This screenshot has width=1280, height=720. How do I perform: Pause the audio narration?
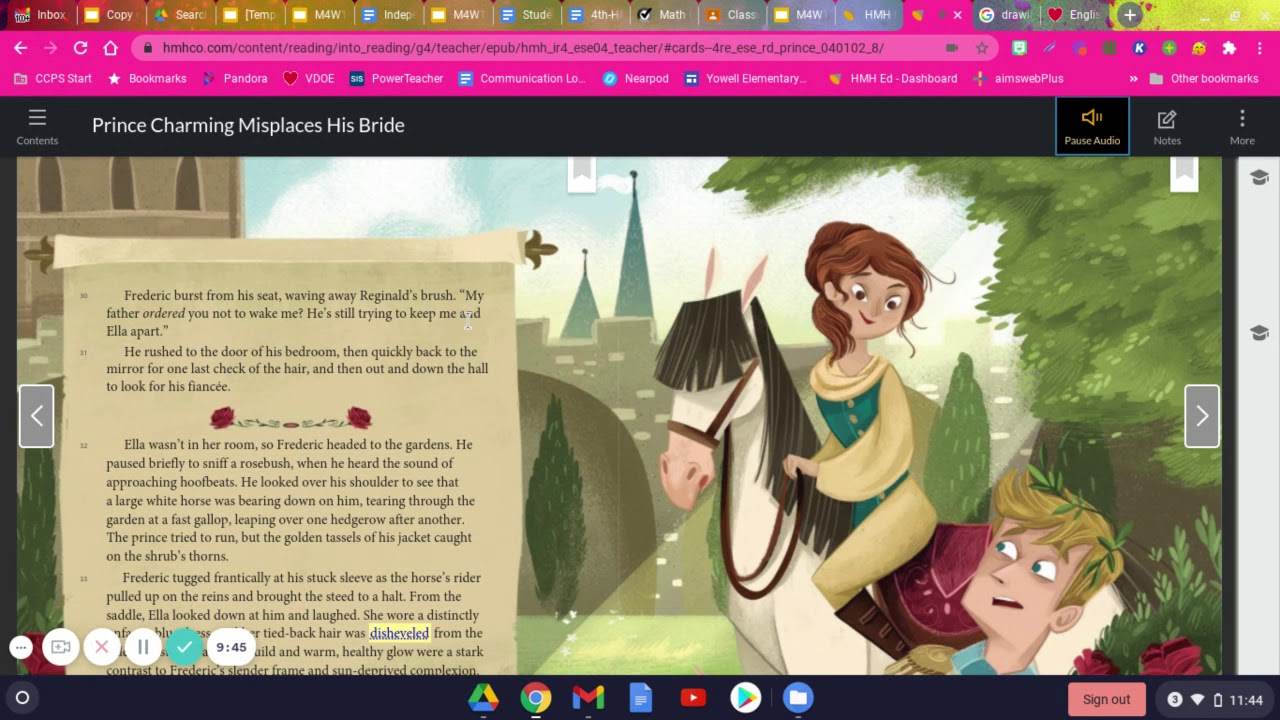[x=1092, y=126]
